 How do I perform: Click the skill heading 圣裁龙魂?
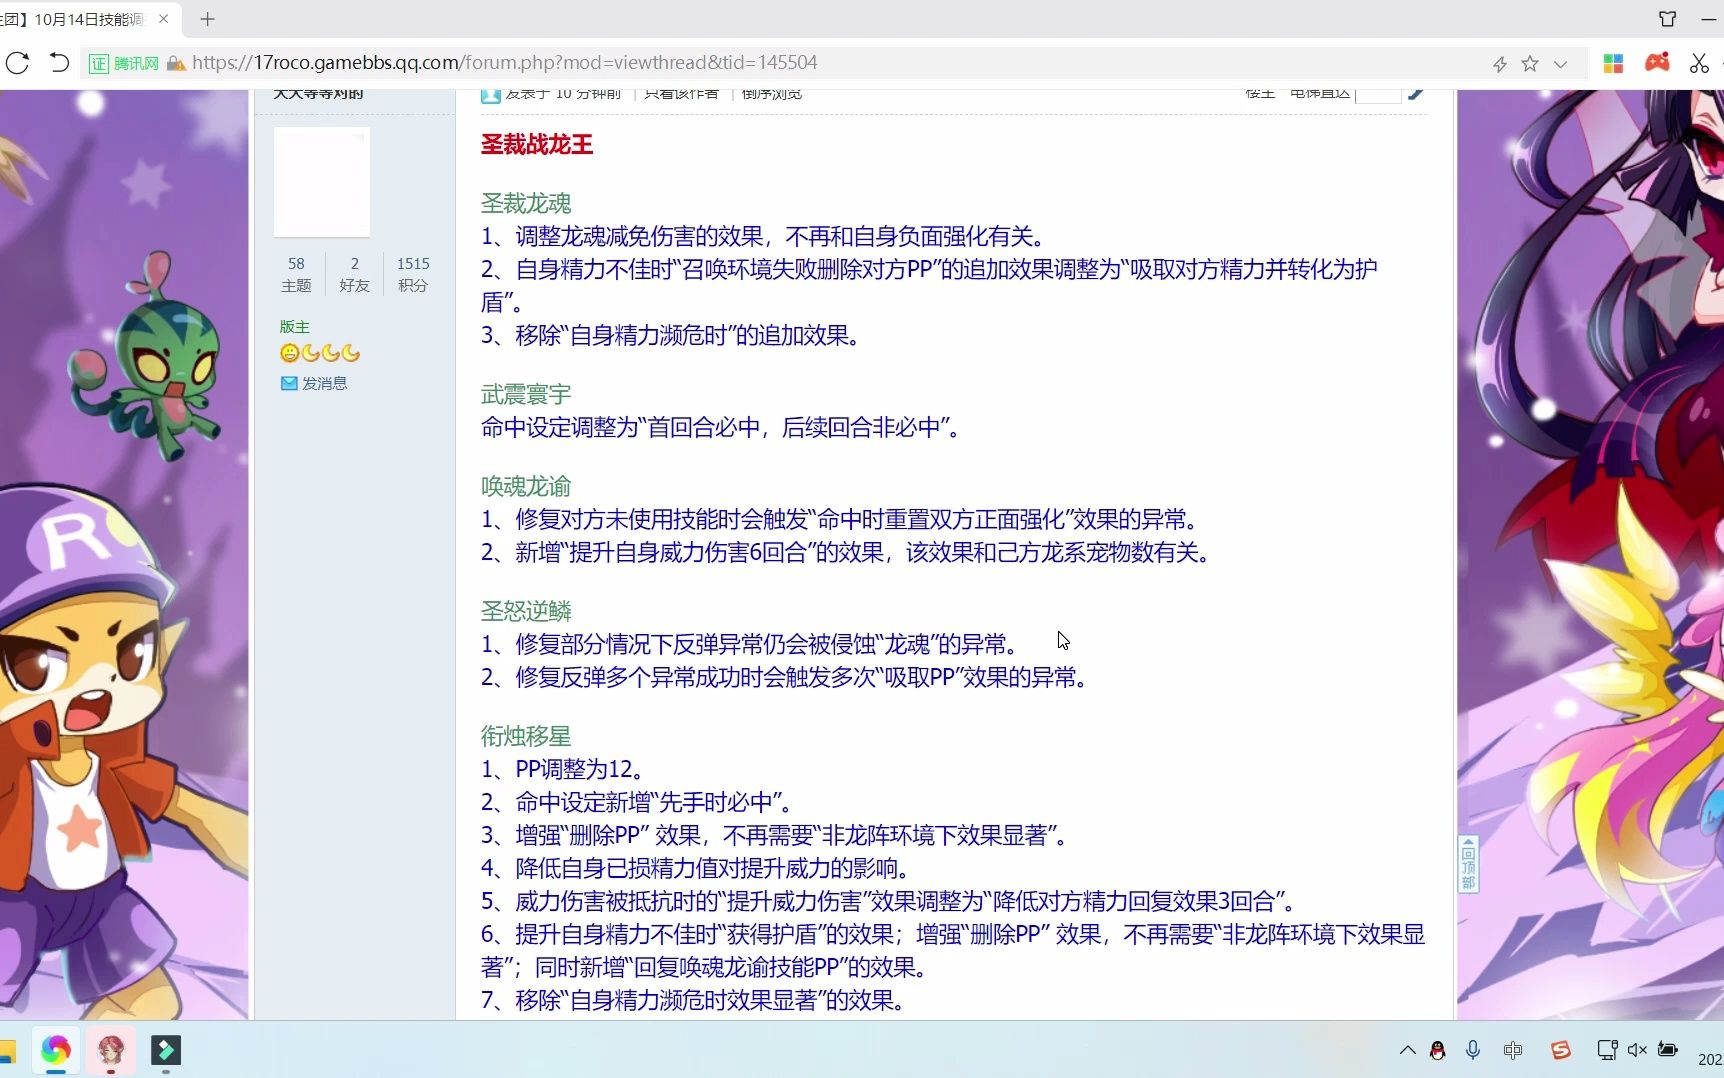click(x=526, y=203)
